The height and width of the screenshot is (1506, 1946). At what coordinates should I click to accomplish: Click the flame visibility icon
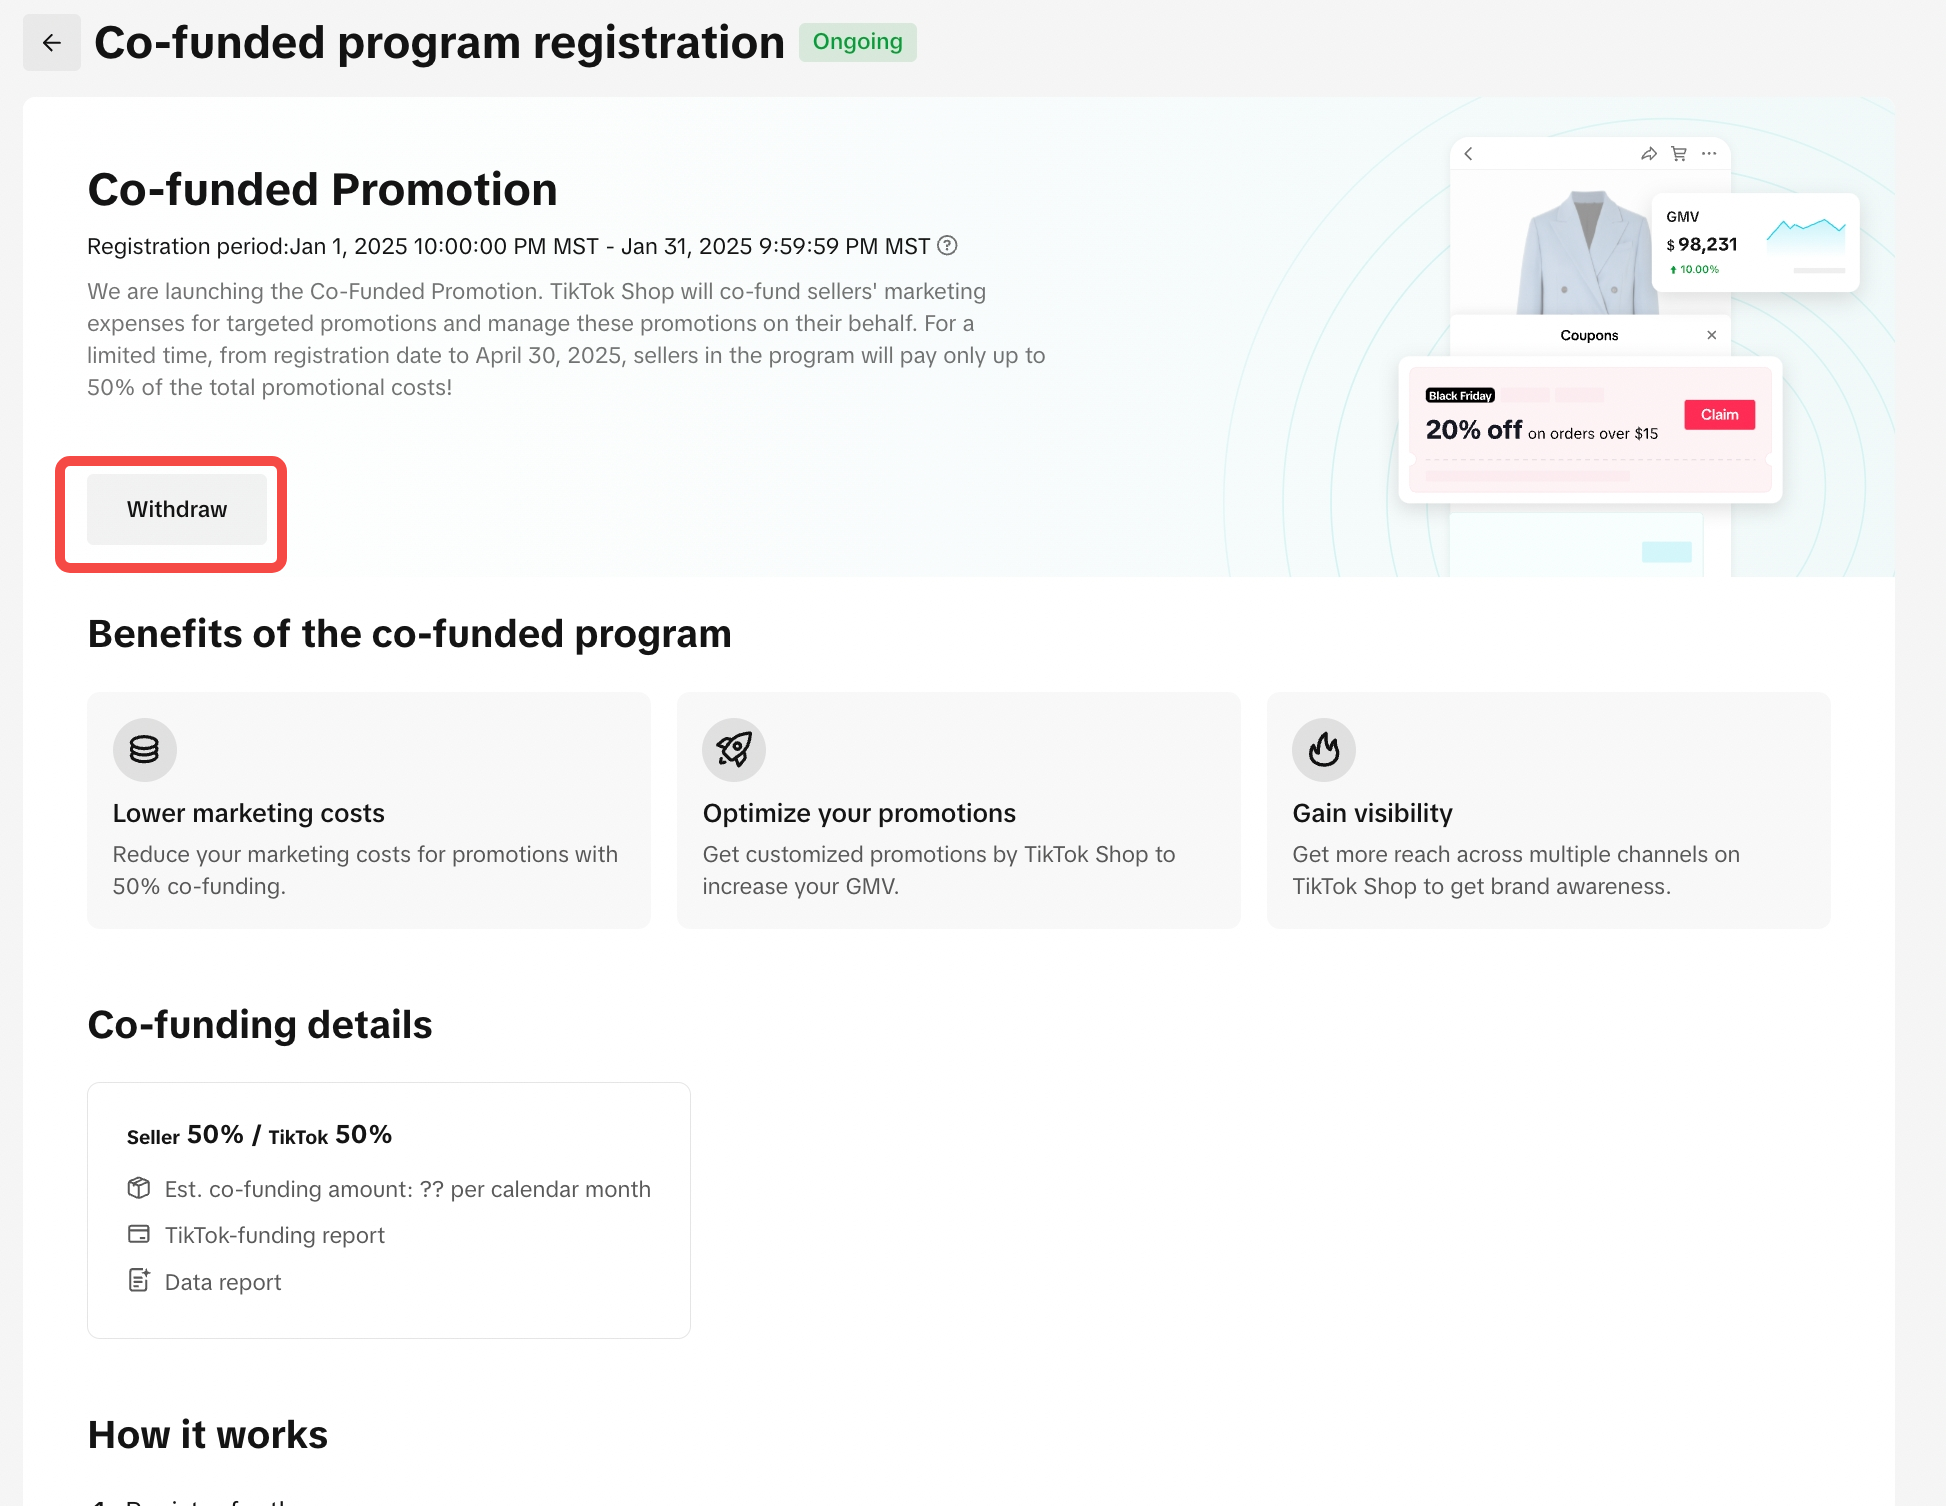click(1323, 749)
